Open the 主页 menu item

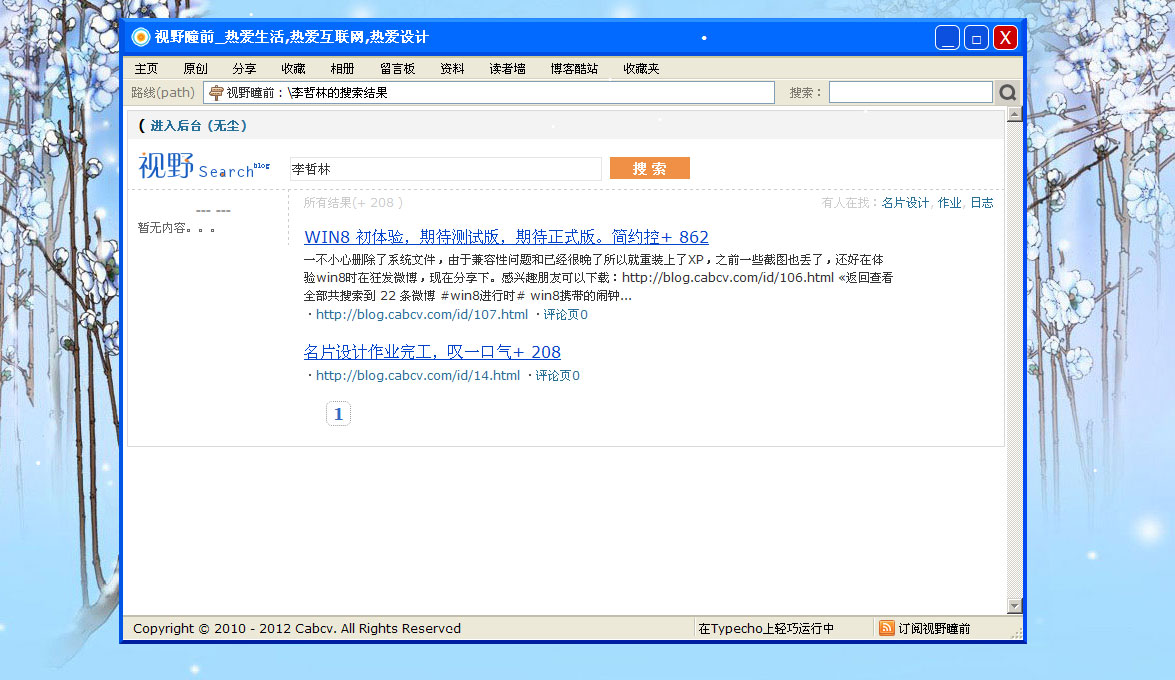pos(146,68)
